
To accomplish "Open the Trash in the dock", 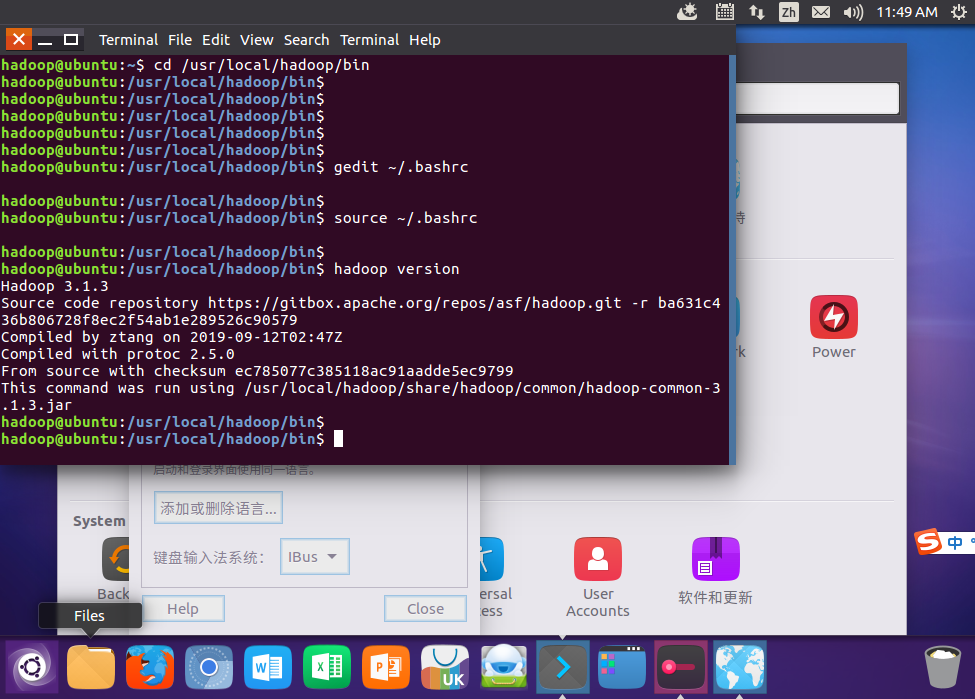I will point(943,667).
